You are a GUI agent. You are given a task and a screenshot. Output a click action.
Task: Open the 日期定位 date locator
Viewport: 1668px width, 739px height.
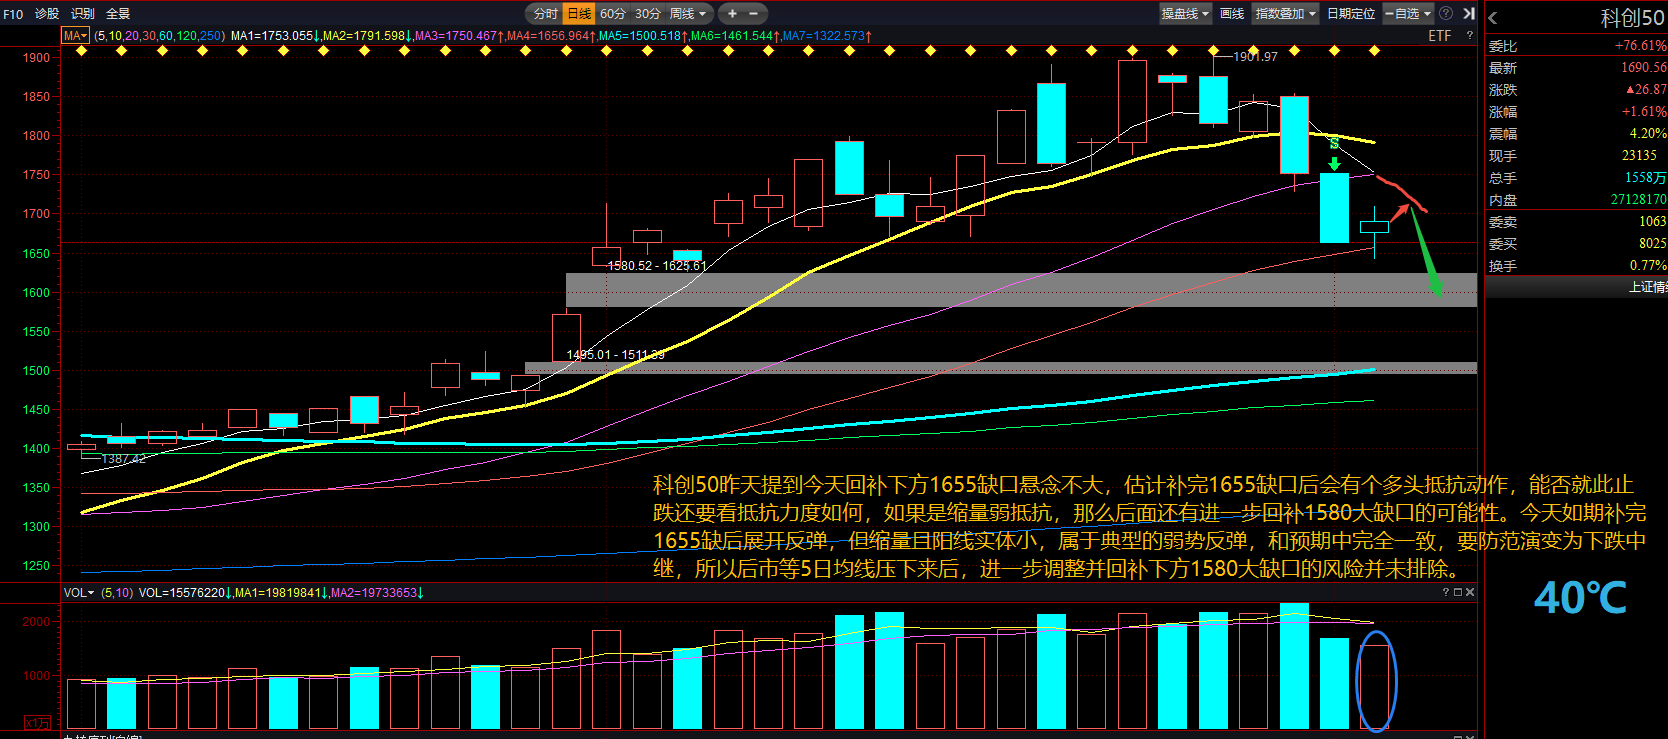click(1351, 14)
